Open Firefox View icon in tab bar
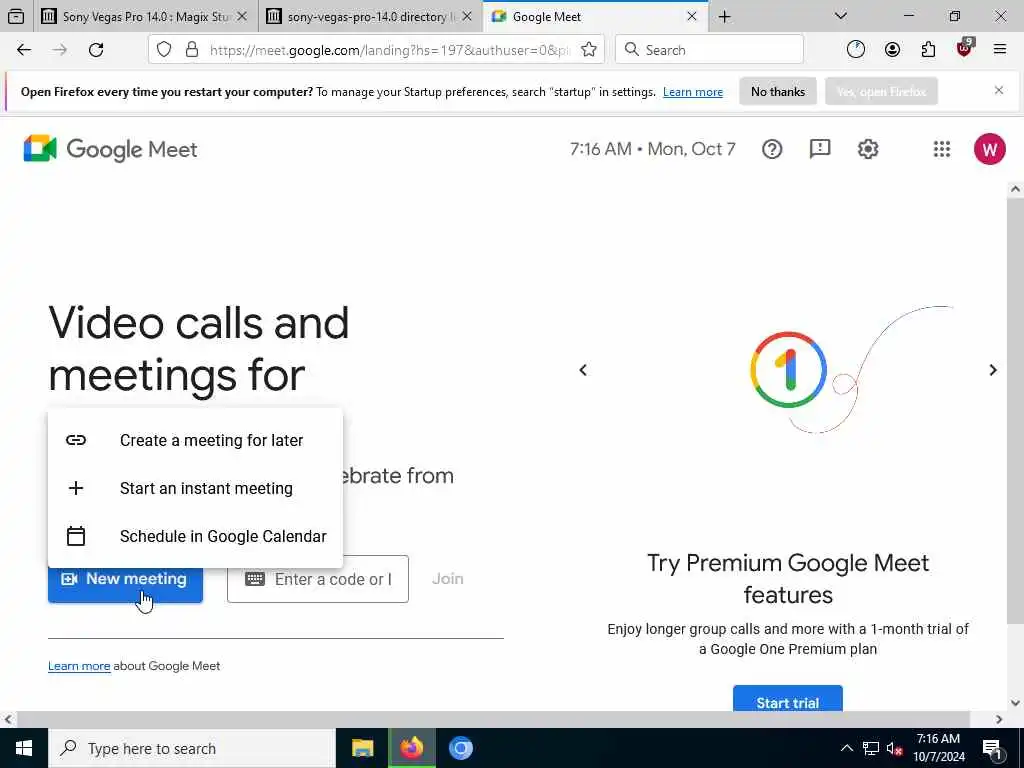 [x=16, y=16]
